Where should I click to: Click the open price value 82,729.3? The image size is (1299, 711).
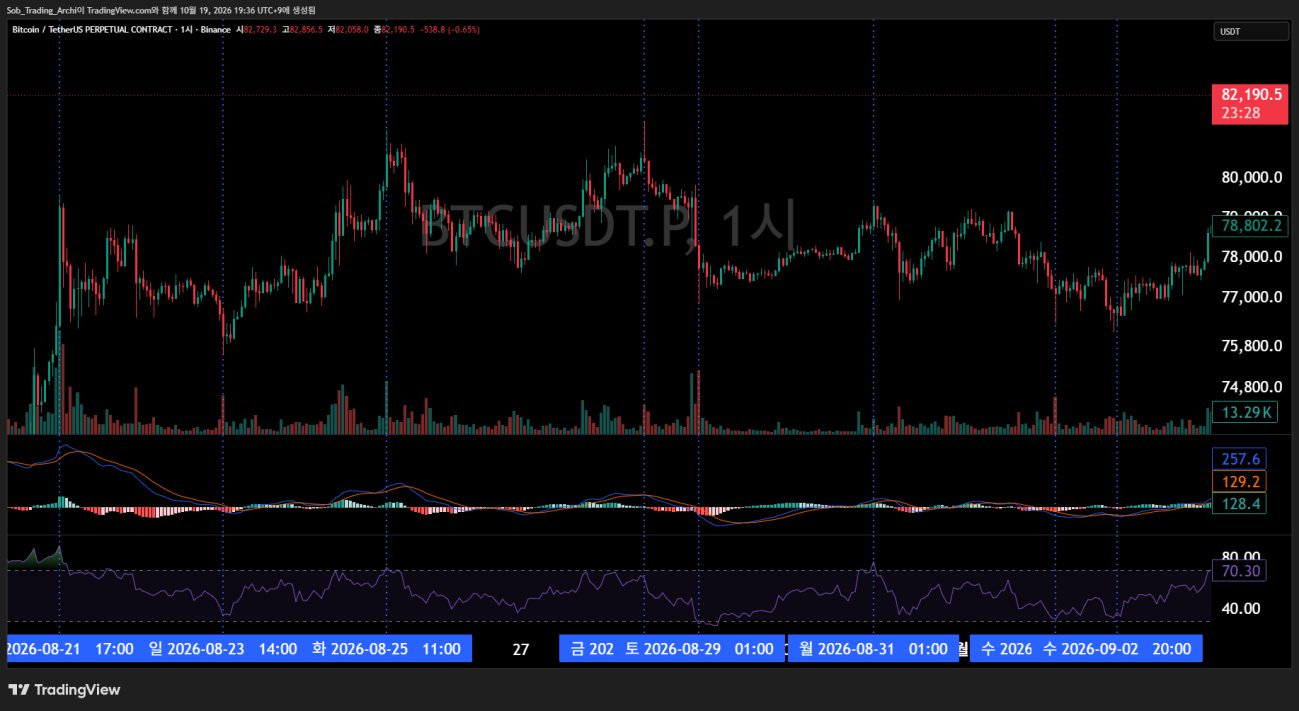(x=260, y=30)
